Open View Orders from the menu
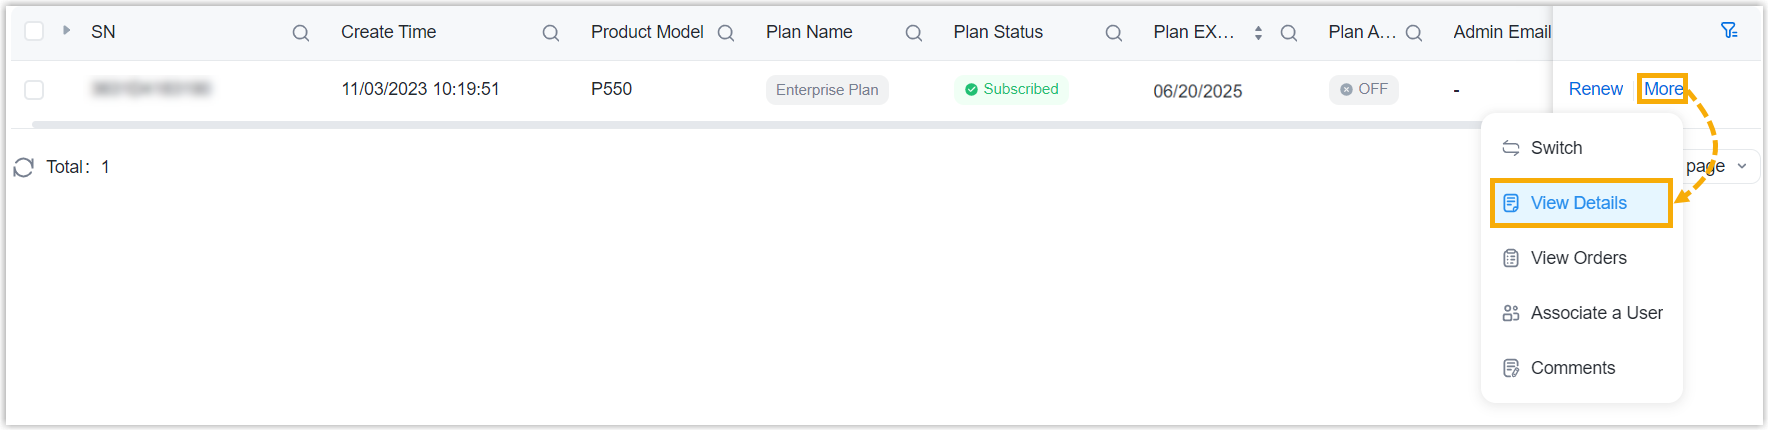1769x431 pixels. click(x=1578, y=258)
